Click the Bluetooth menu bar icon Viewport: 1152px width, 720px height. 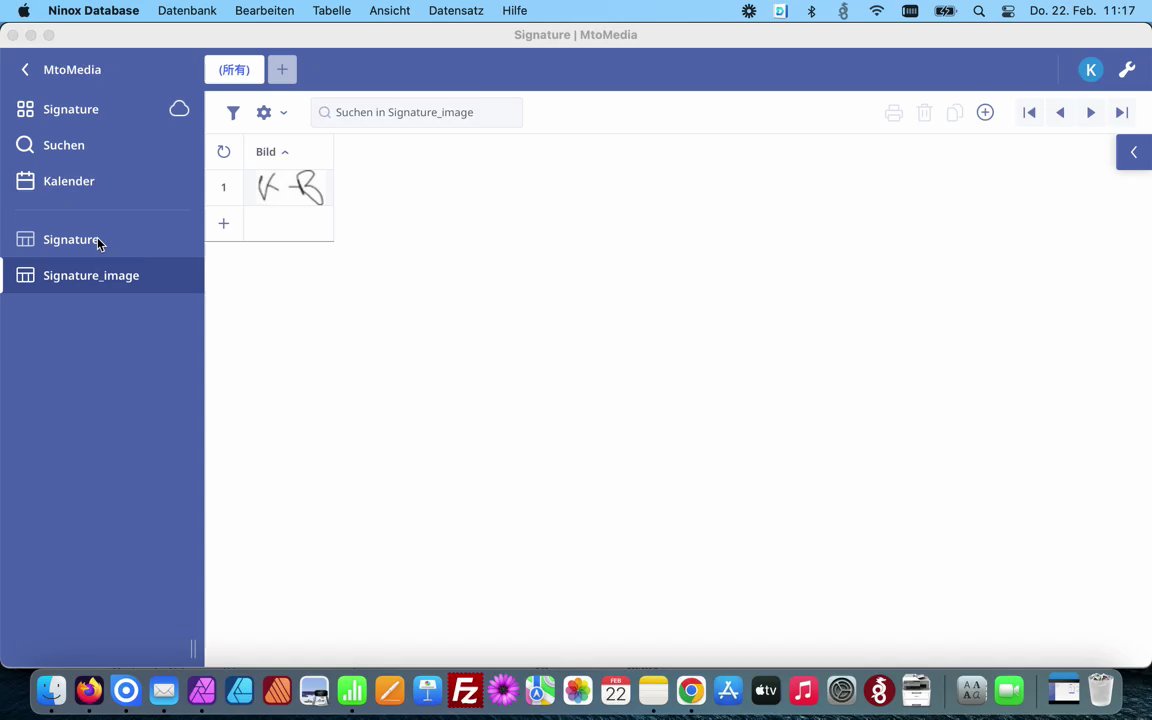click(812, 11)
